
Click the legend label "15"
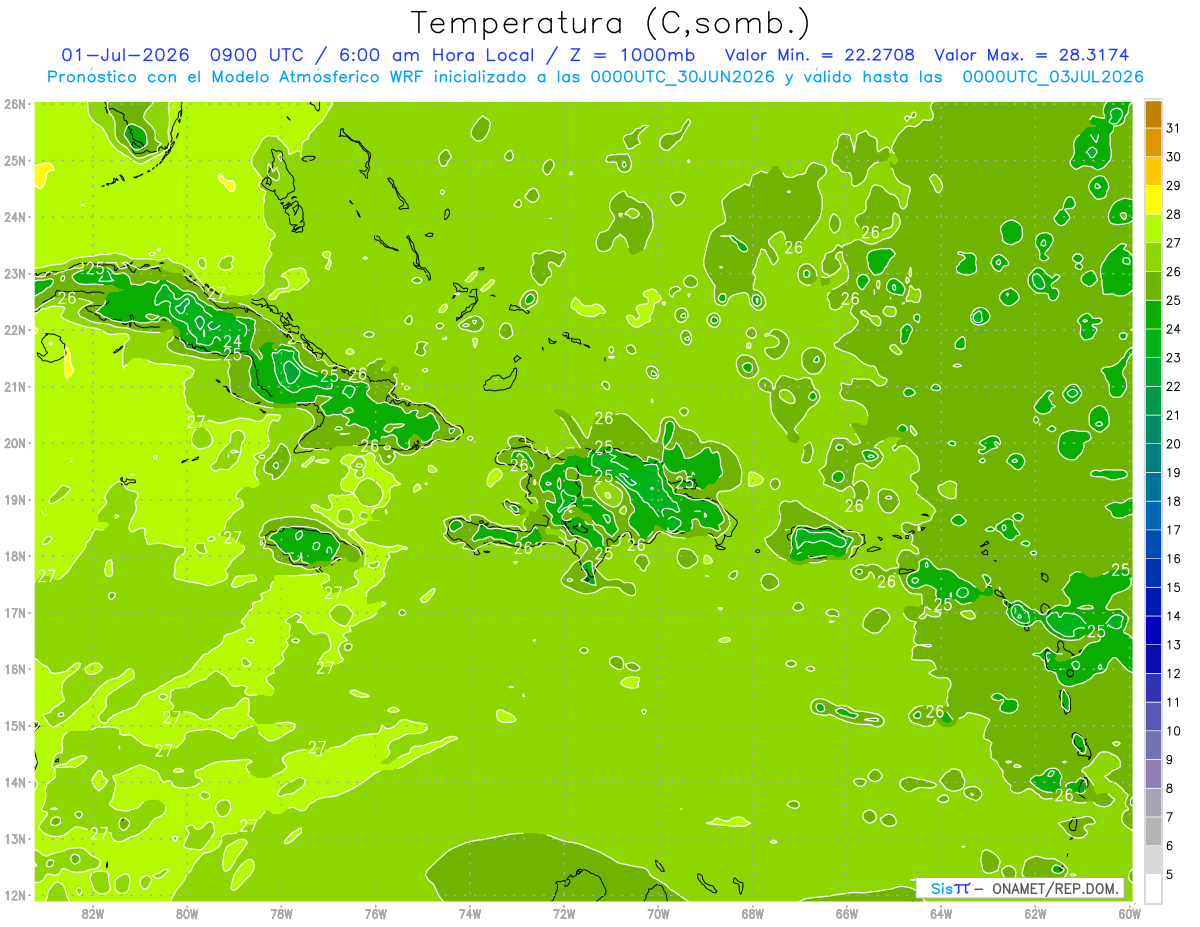point(1174,587)
